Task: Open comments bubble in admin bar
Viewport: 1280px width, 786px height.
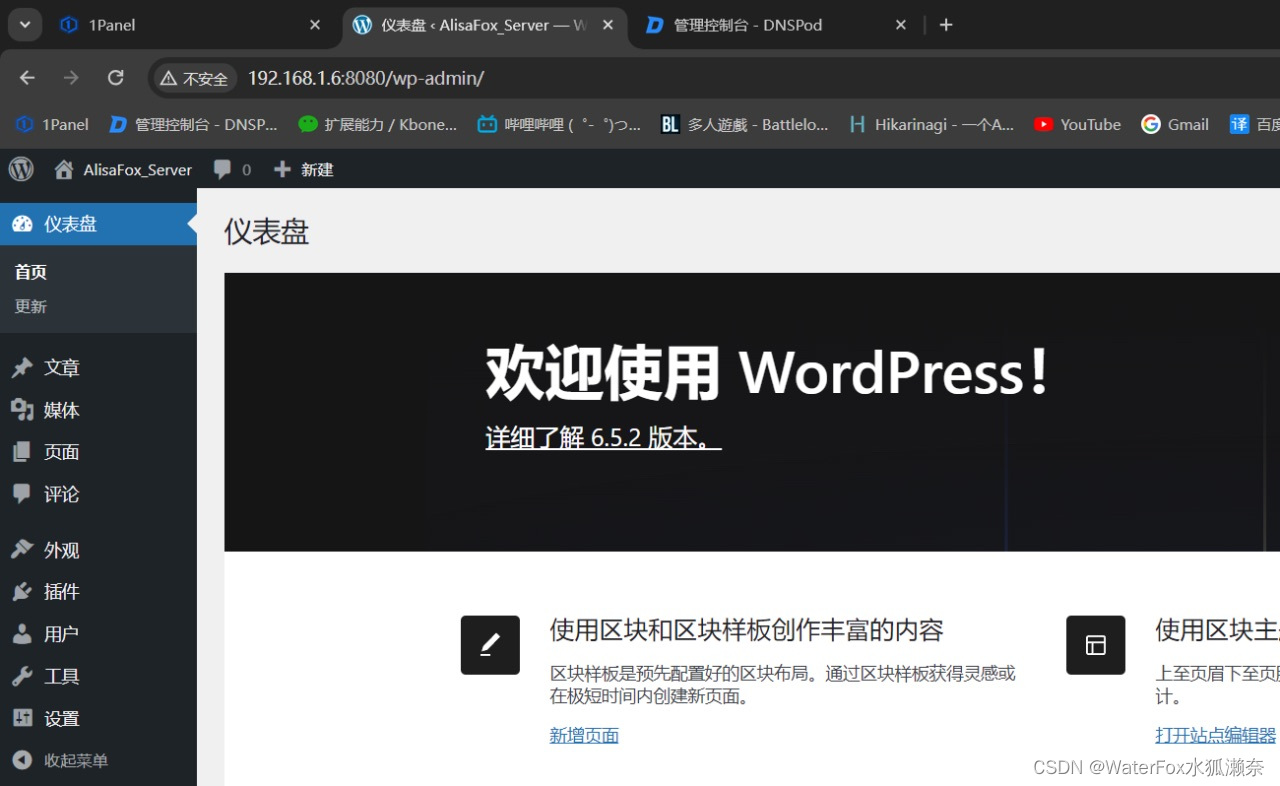Action: 232,169
